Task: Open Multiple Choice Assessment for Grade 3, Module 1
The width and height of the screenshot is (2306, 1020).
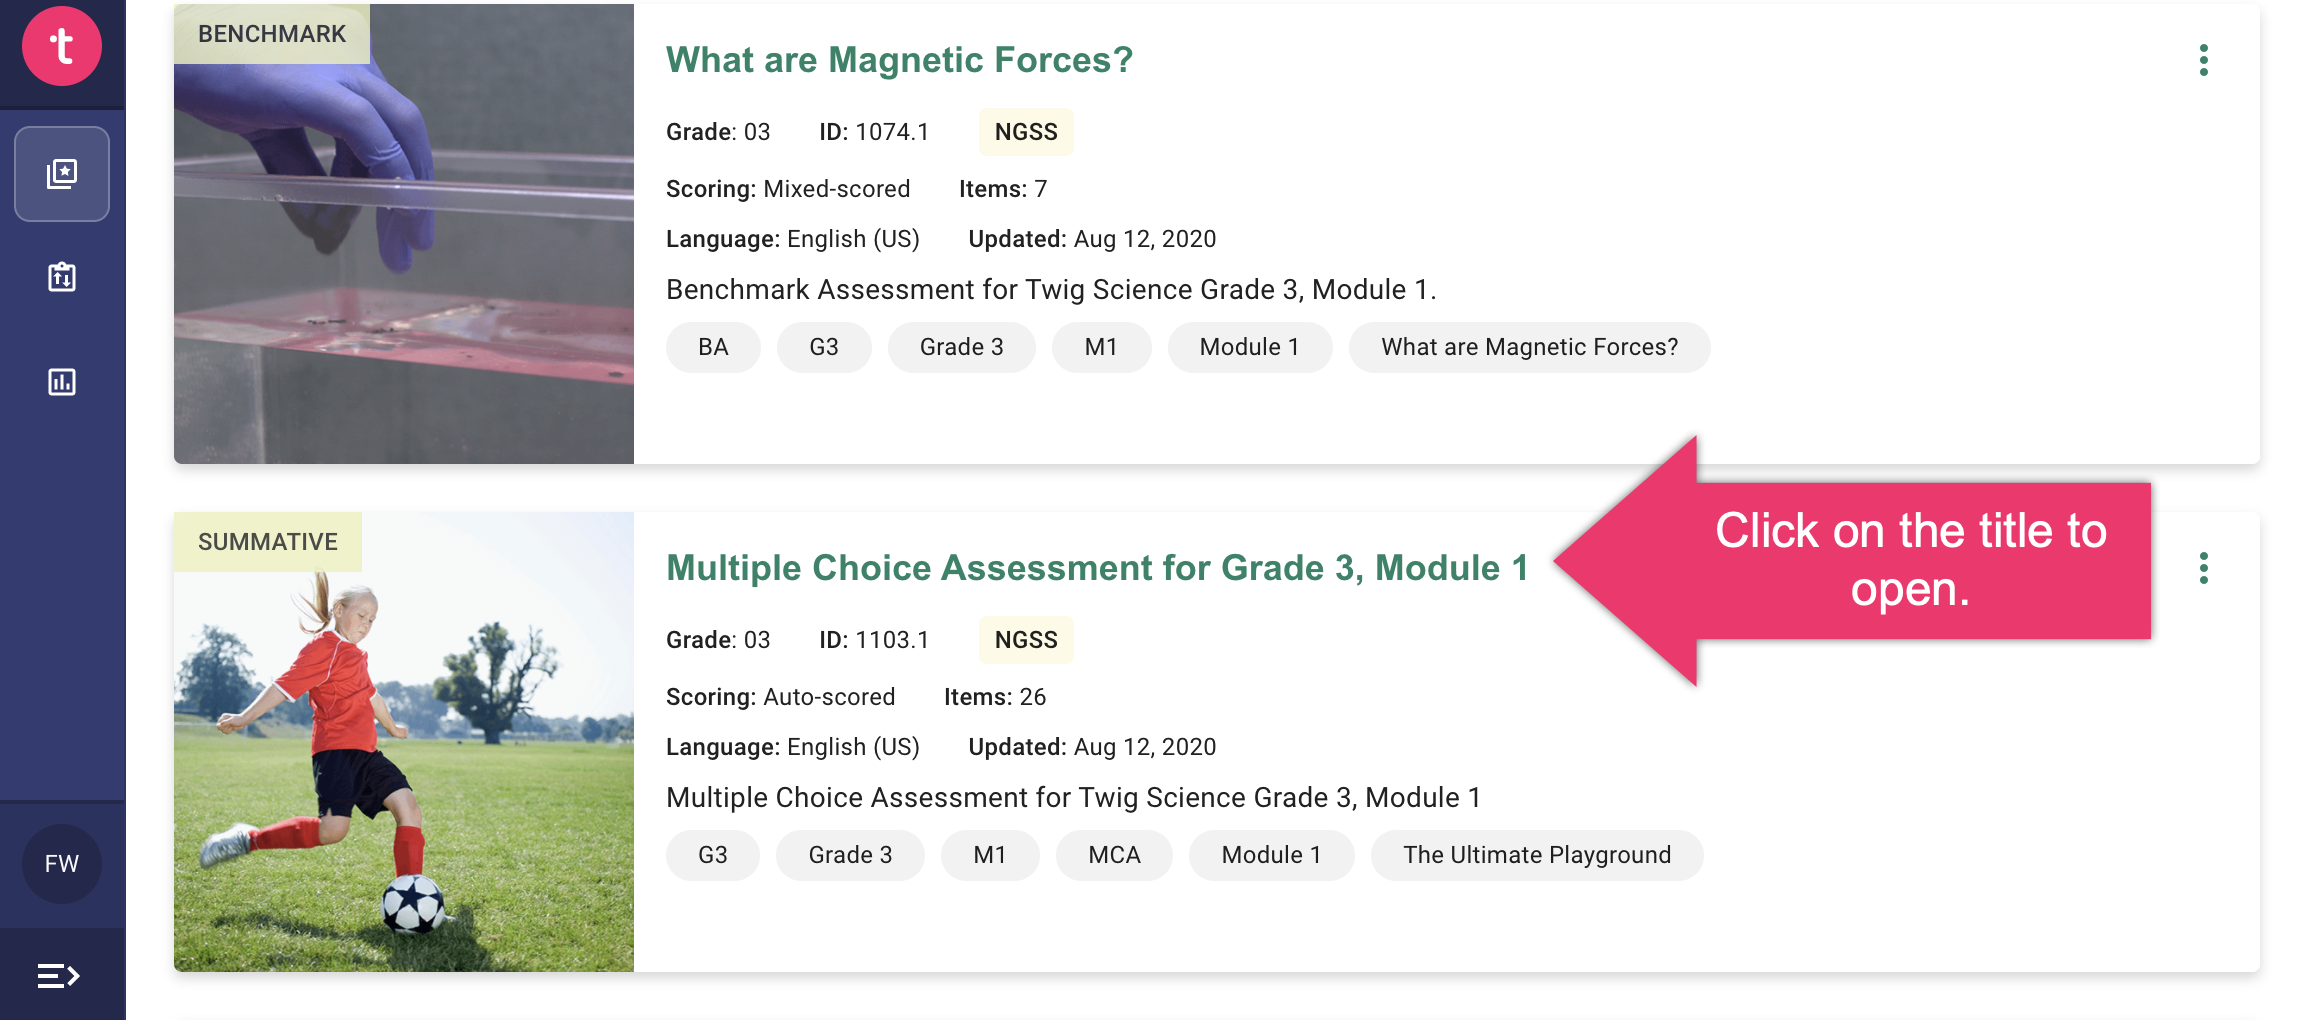Action: click(1097, 568)
